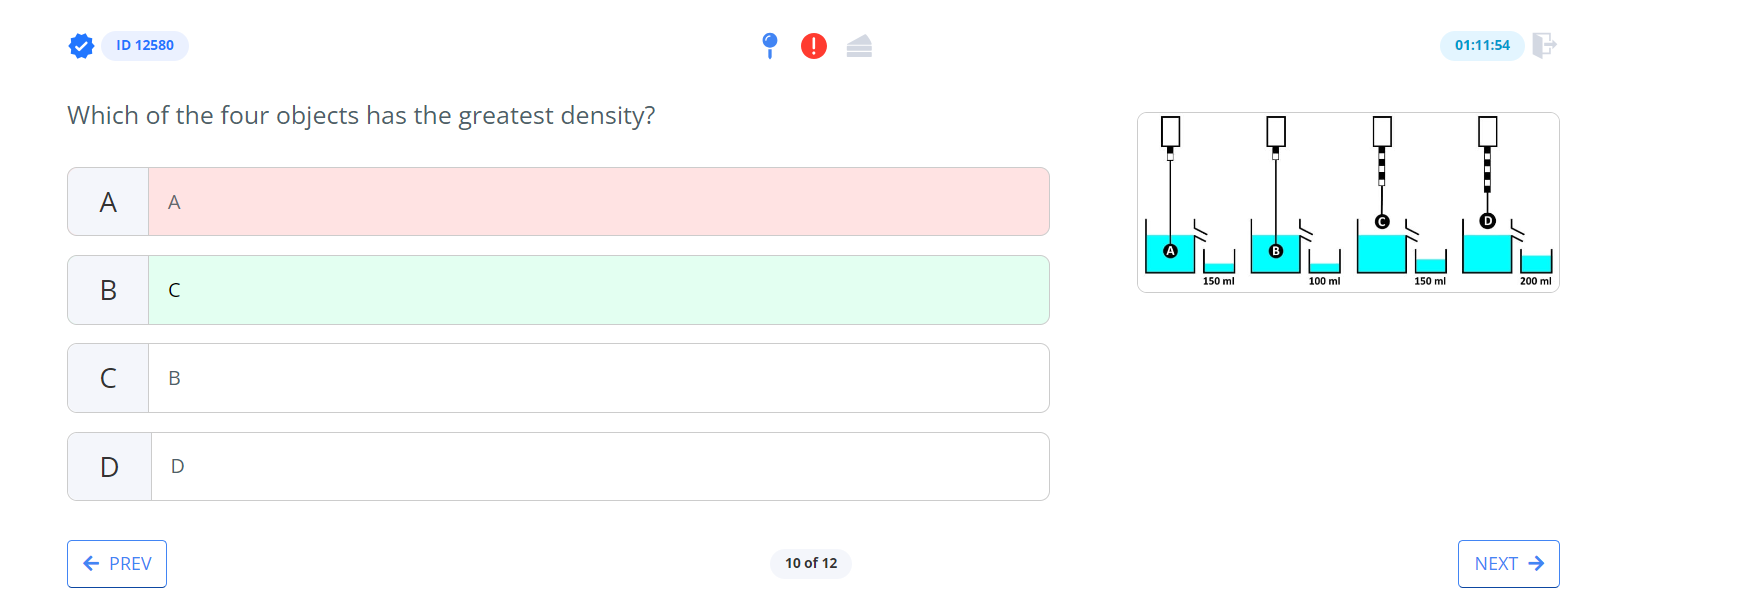The width and height of the screenshot is (1758, 605).
Task: Click the ID 12580 badge
Action: [144, 45]
